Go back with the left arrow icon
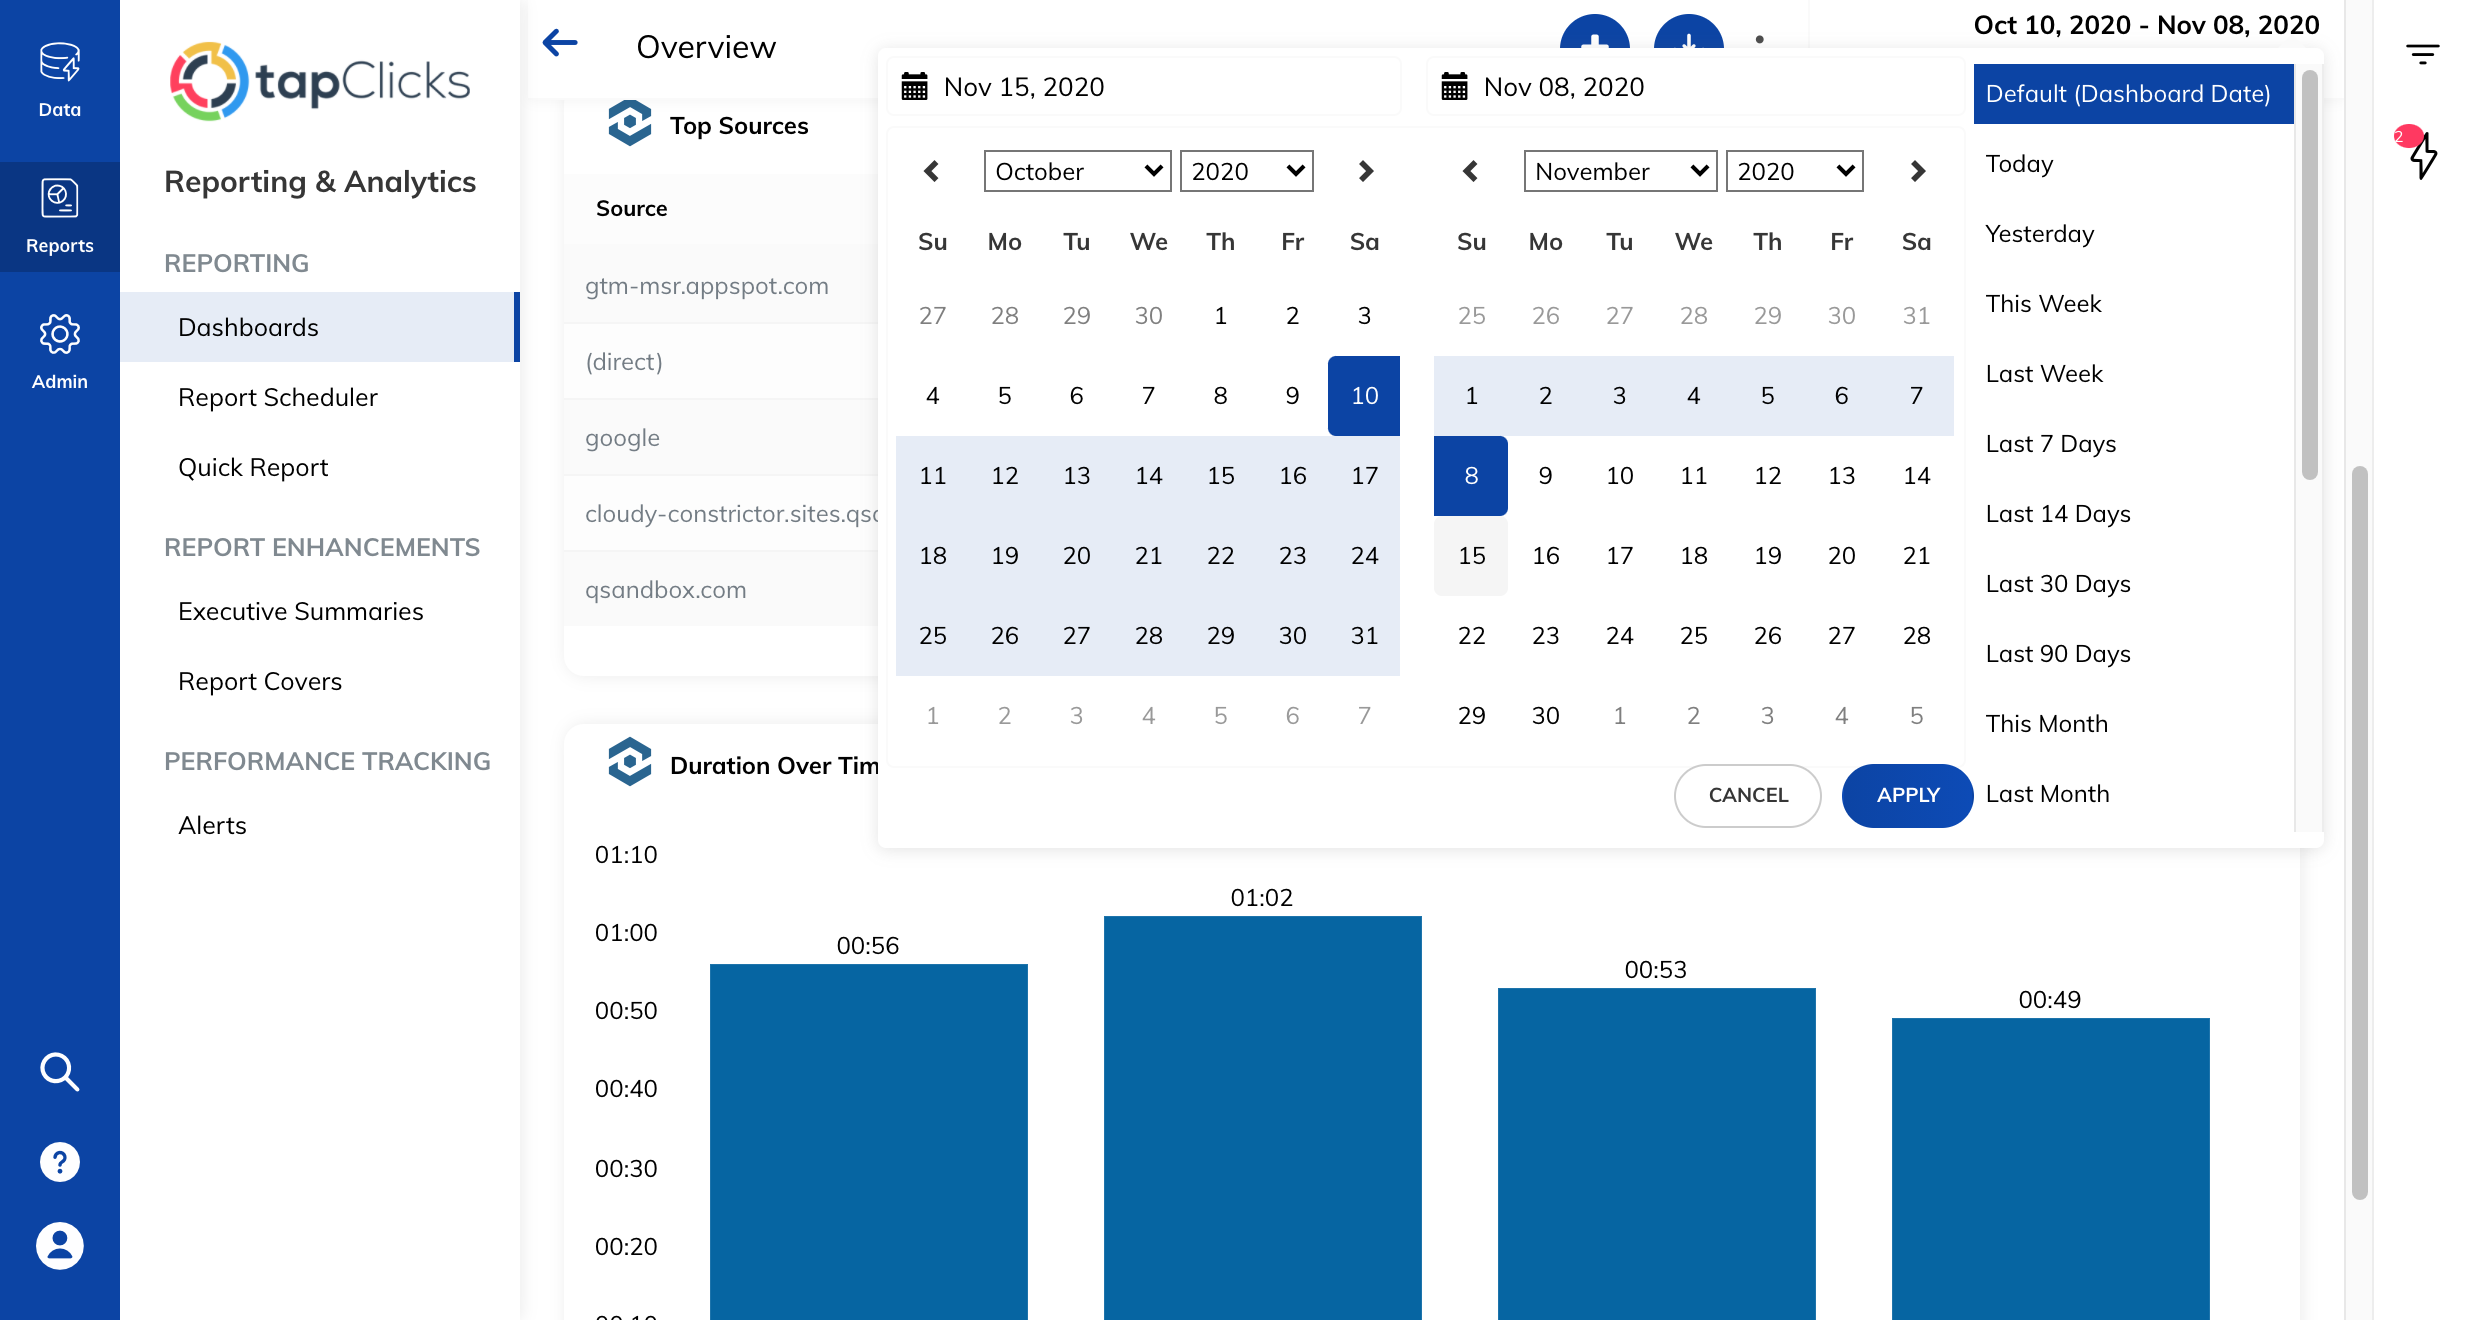The width and height of the screenshot is (2474, 1320). [560, 43]
